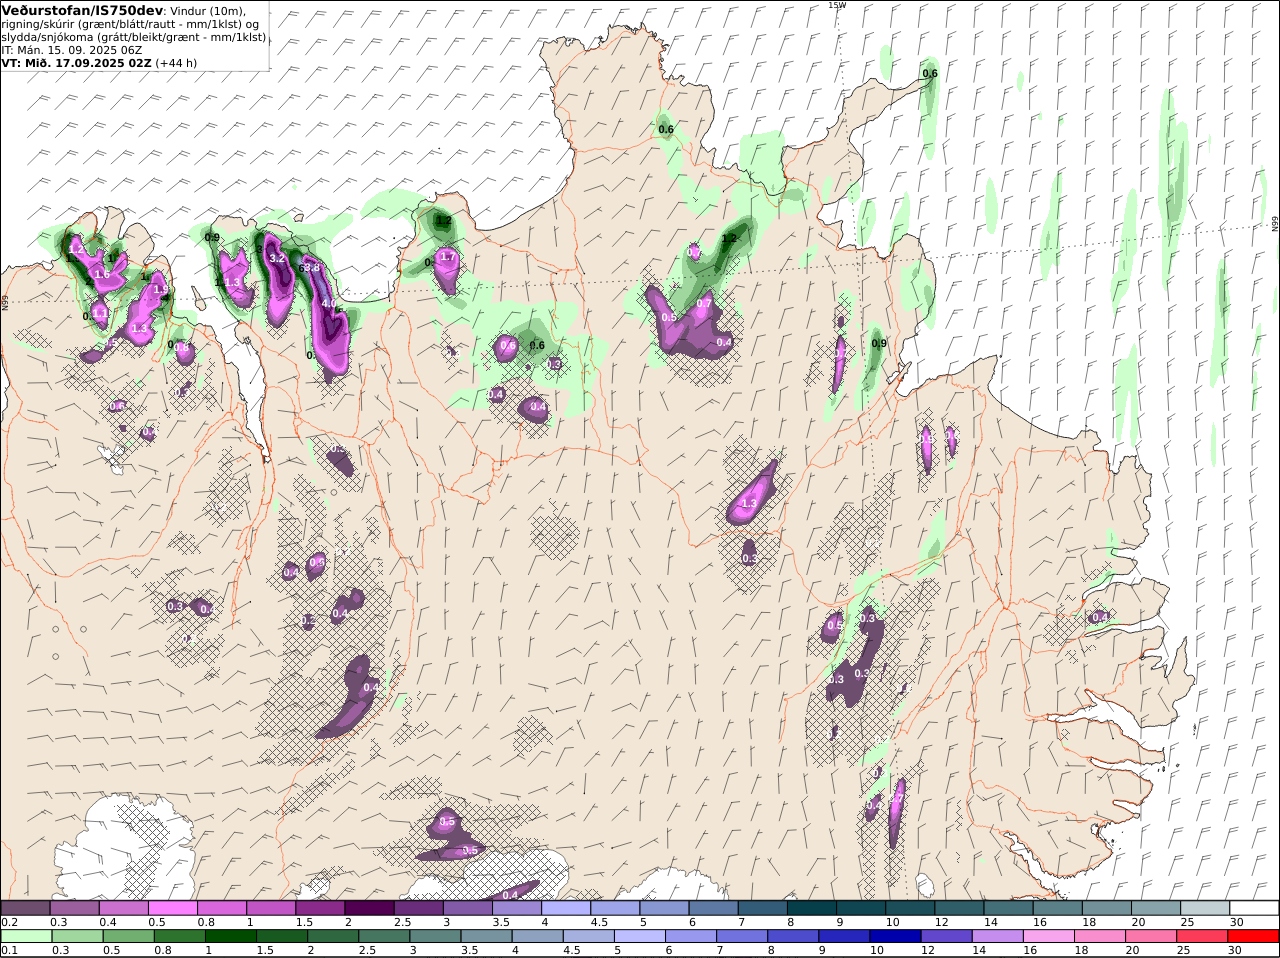Click the 25–30 pale gray upper legend swatch
The image size is (1280, 958).
click(x=1206, y=908)
